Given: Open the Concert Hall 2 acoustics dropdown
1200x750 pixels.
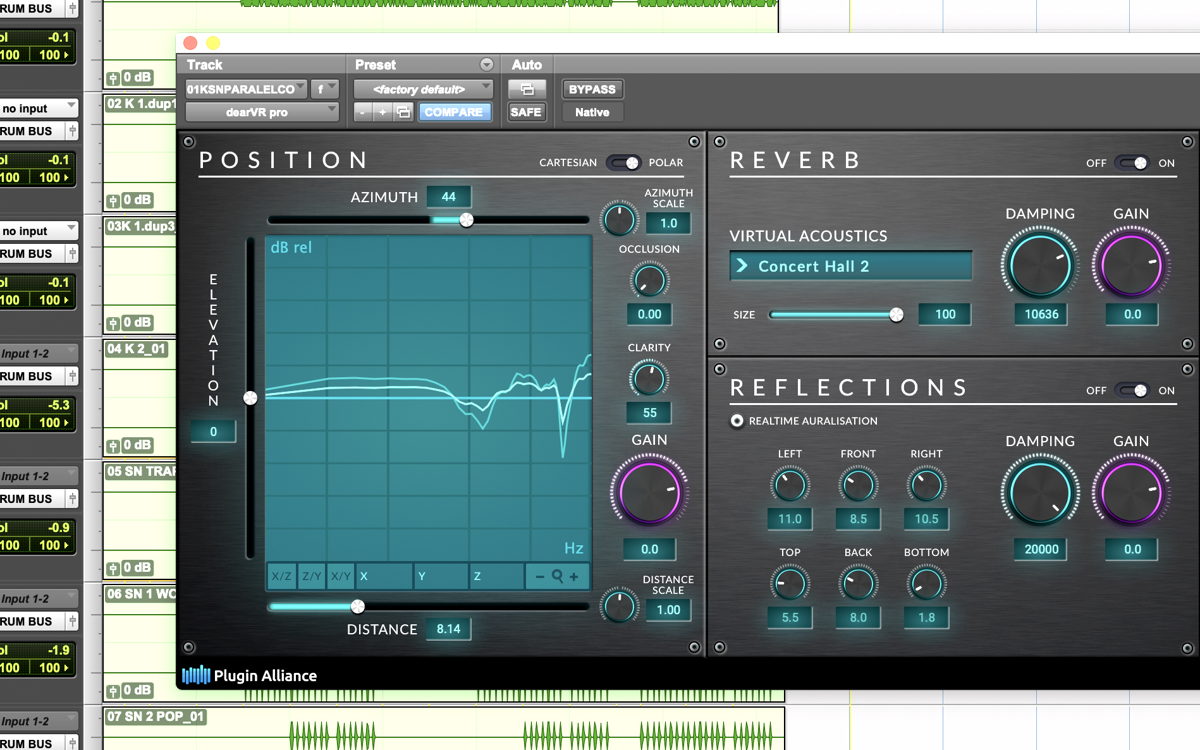Looking at the screenshot, I should click(851, 266).
